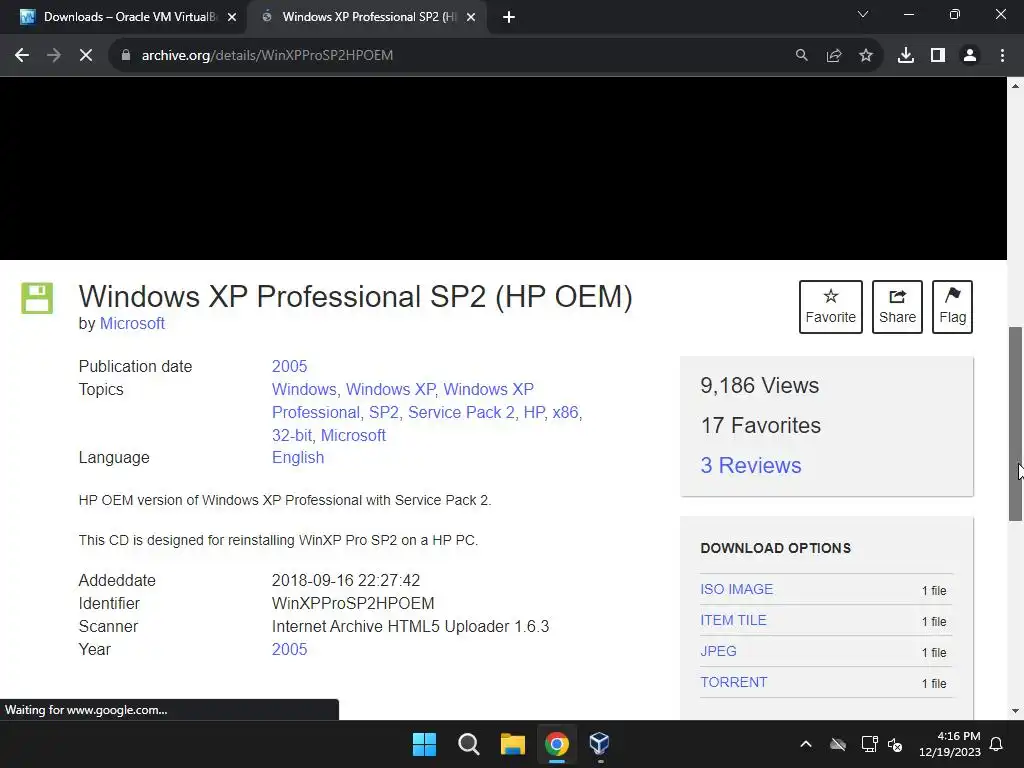Open File Explorer from the taskbar

coord(513,744)
